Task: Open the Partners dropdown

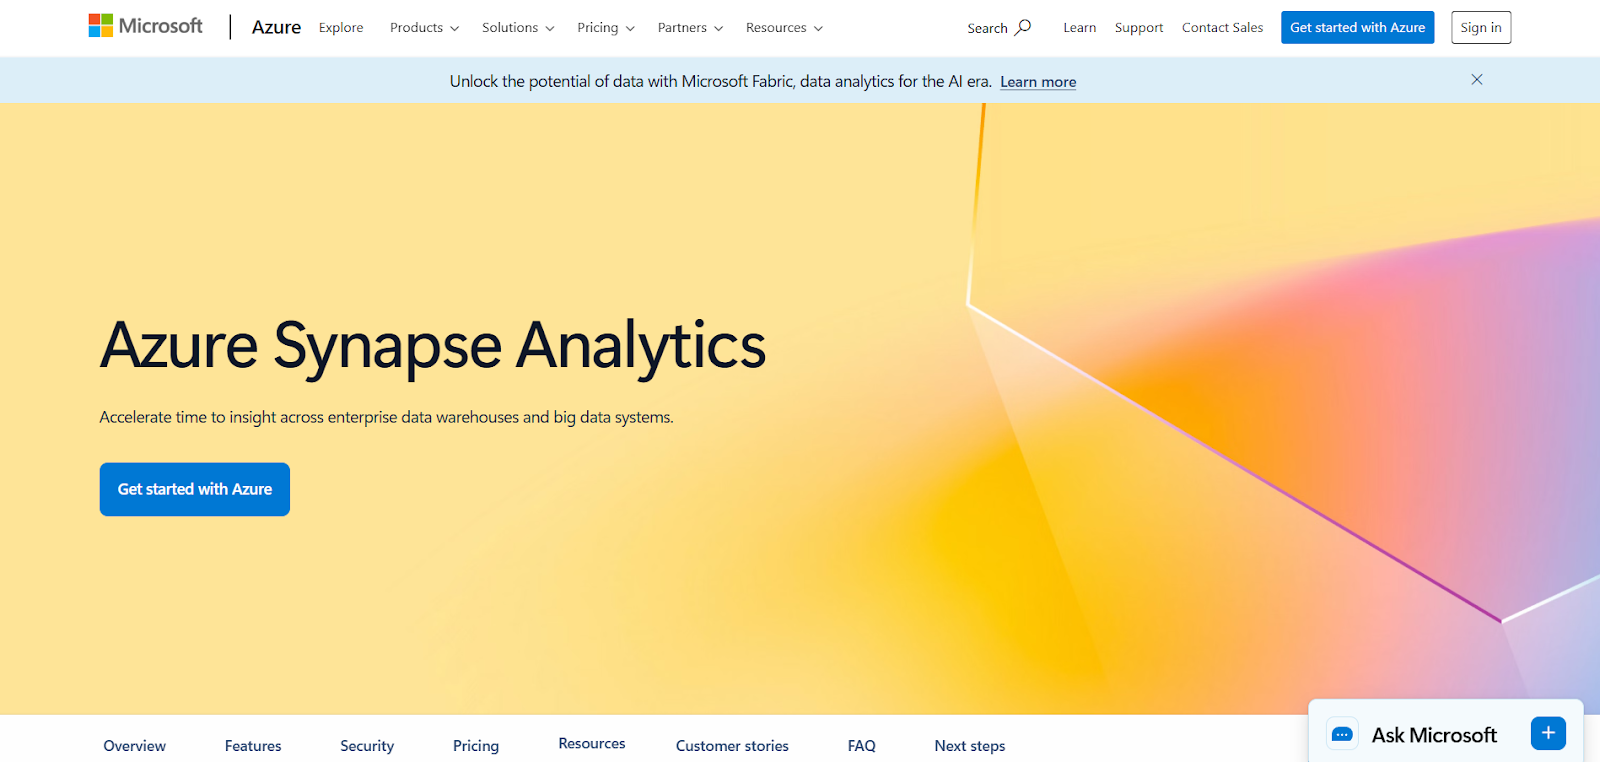Action: coord(689,28)
